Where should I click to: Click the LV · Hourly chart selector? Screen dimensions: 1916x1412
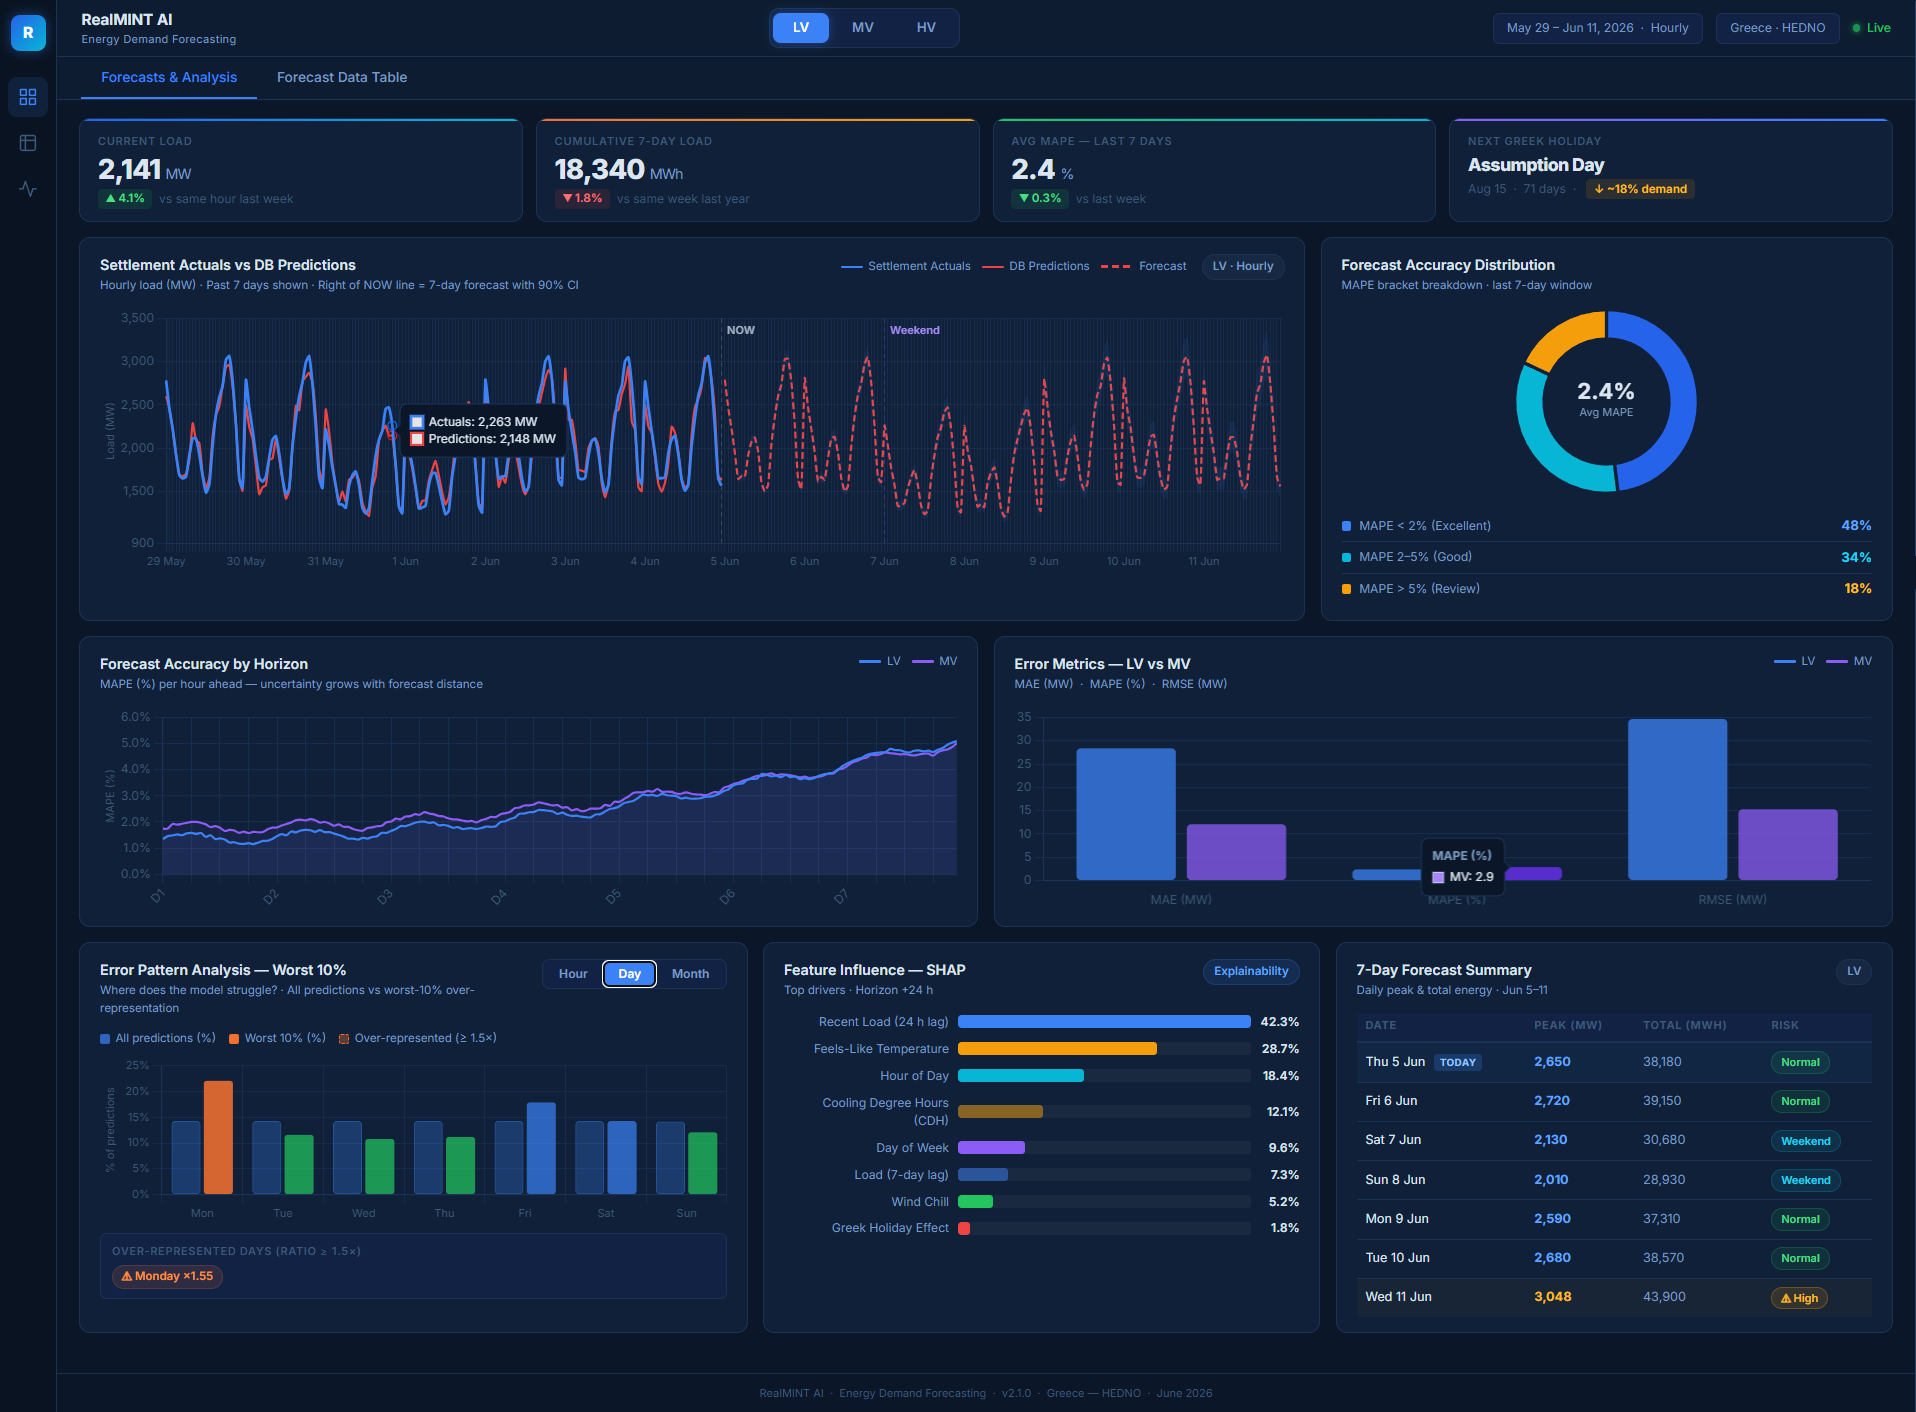[1243, 266]
